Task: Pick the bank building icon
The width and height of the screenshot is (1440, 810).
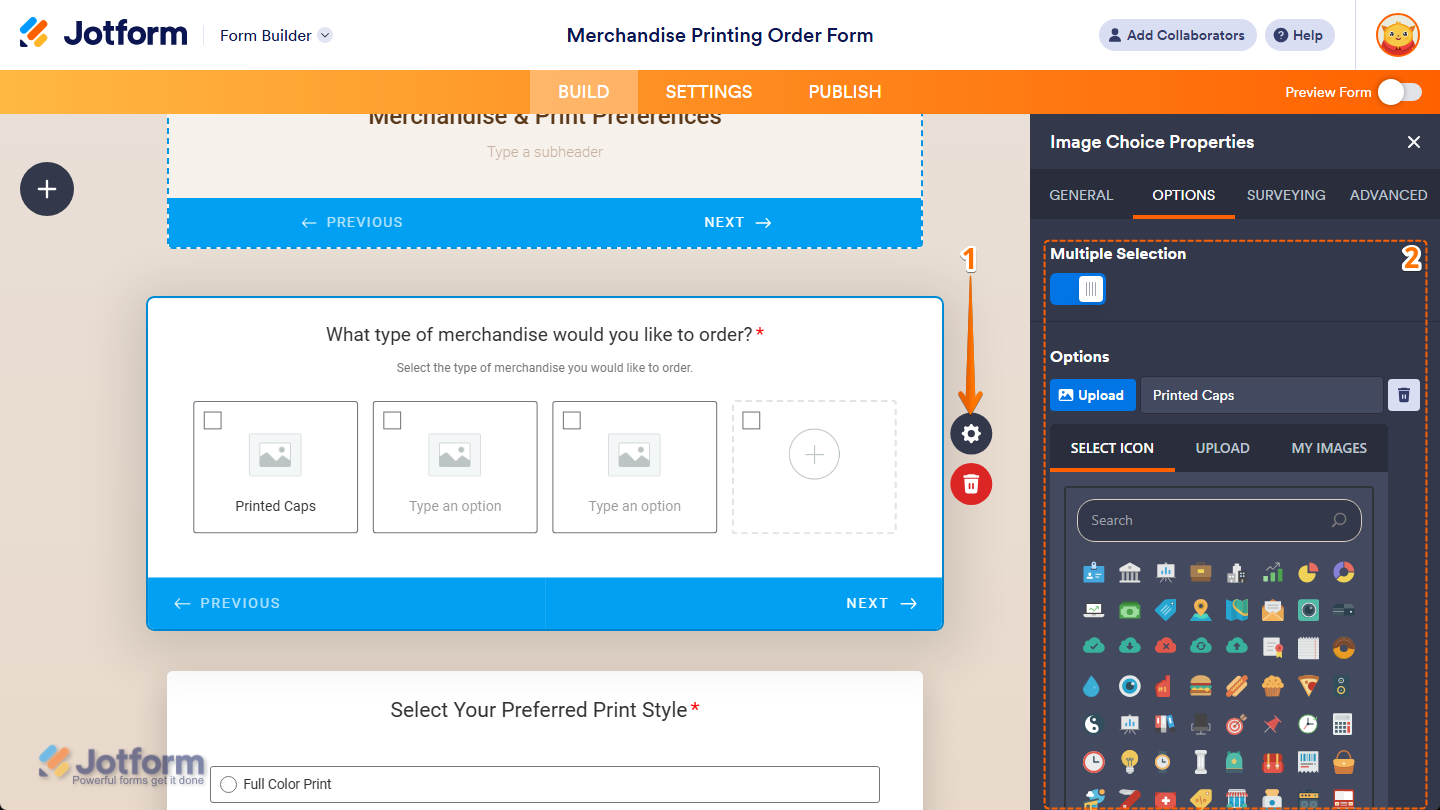Action: [1130, 573]
